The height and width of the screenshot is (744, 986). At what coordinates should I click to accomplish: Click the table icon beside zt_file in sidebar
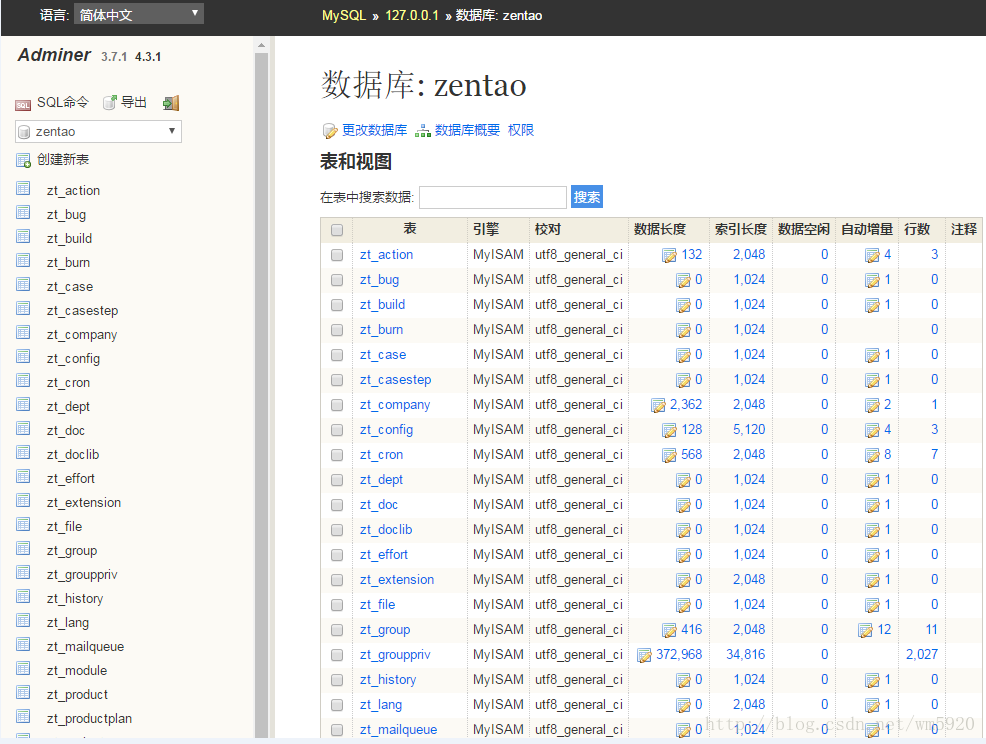(x=23, y=525)
